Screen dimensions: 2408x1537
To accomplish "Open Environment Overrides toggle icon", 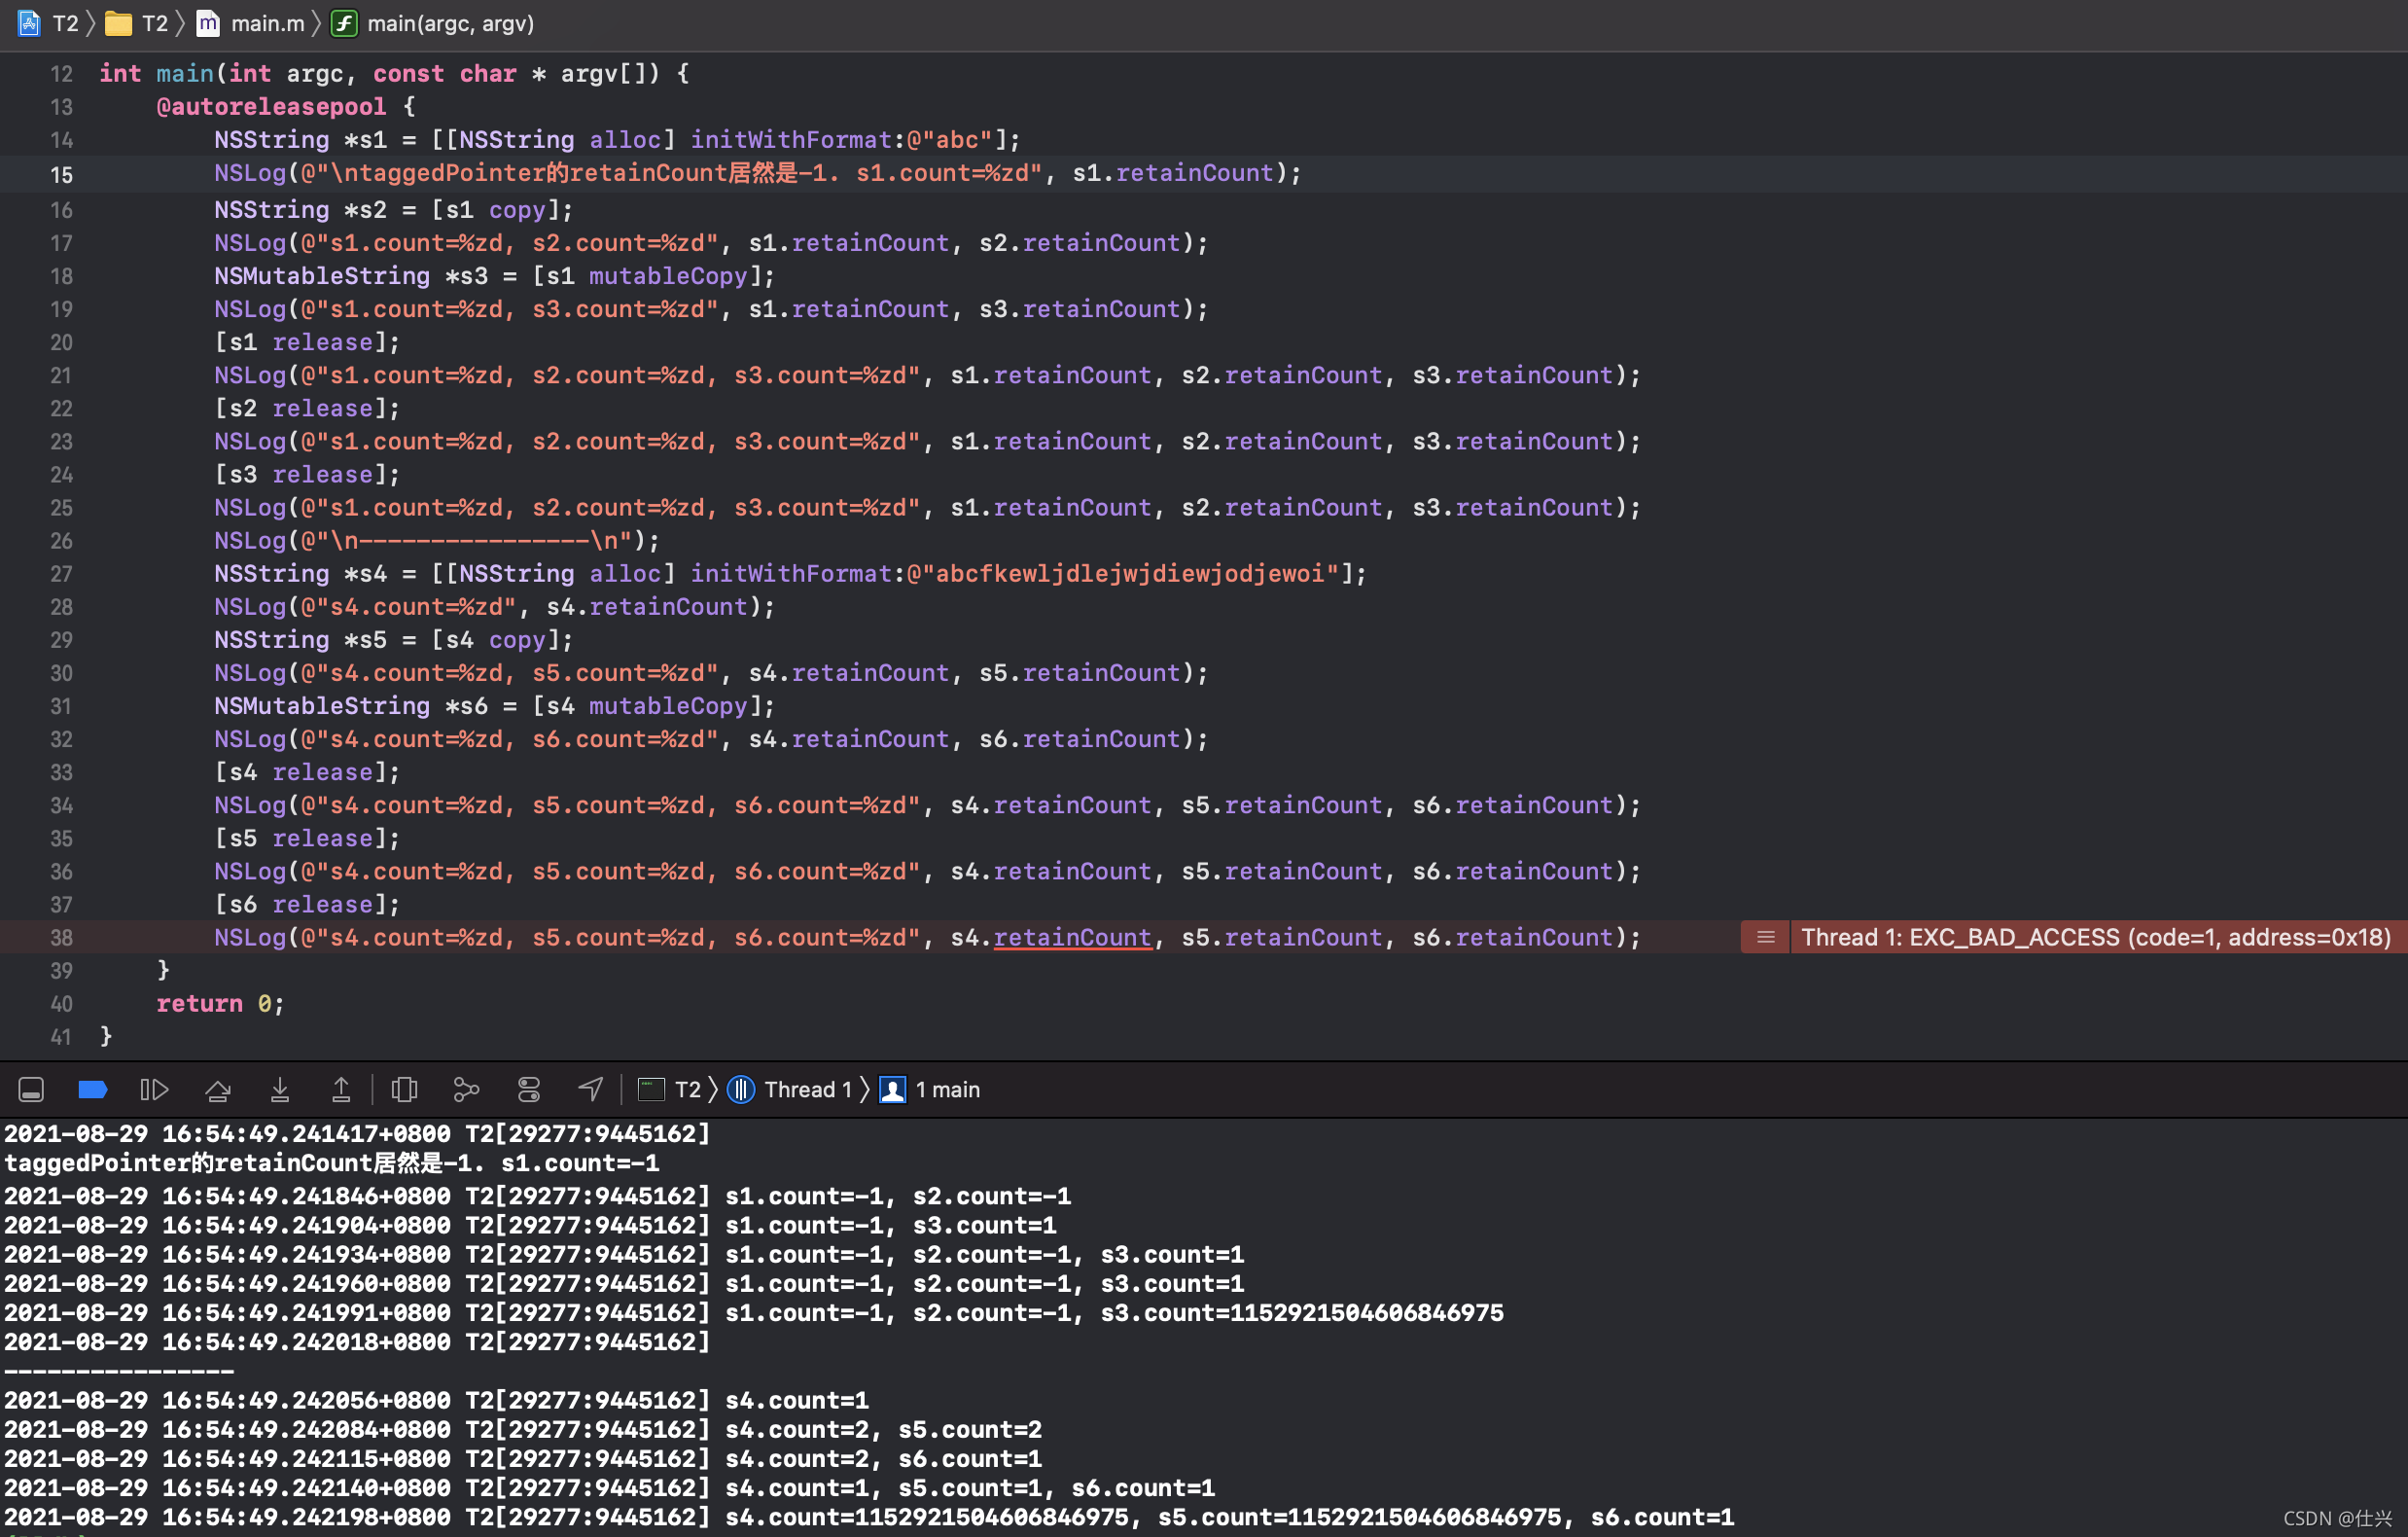I will coord(529,1089).
